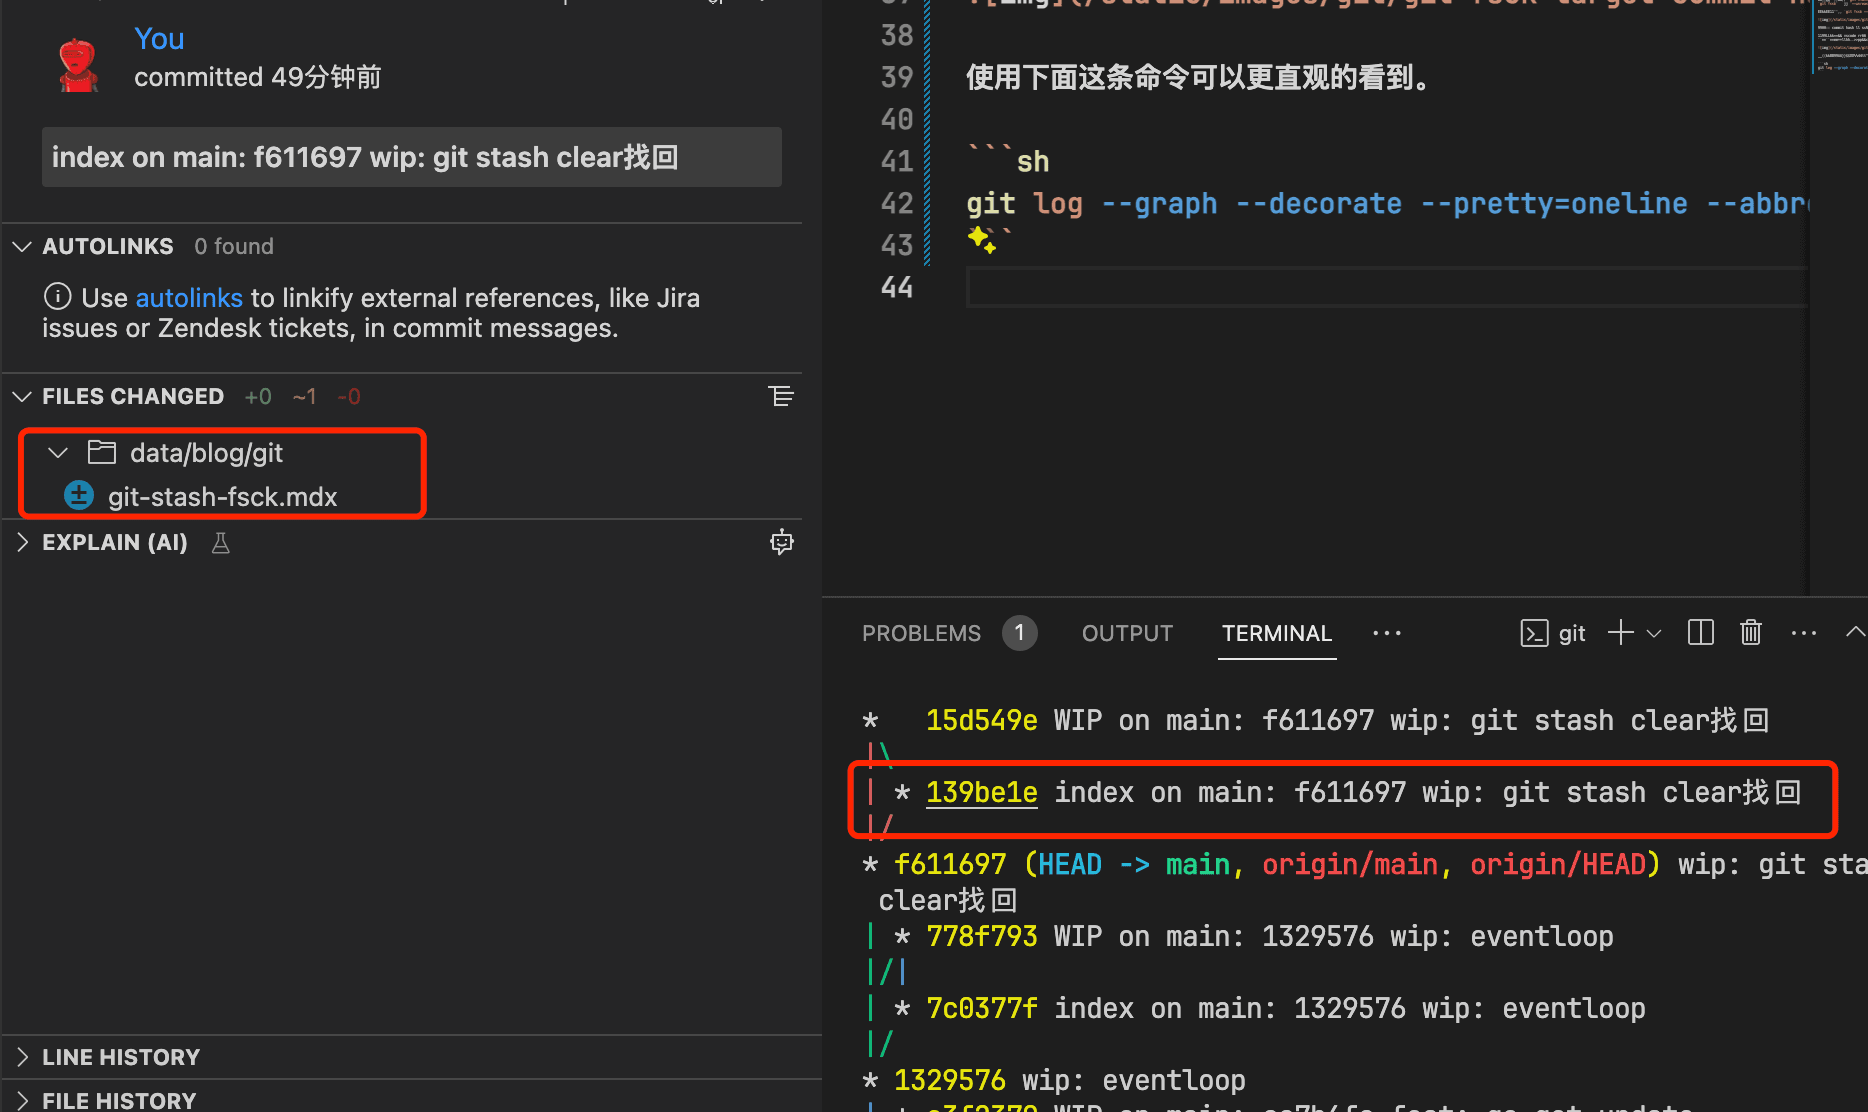Image resolution: width=1868 pixels, height=1112 pixels.
Task: Open the git-stash-fsck.mdx changed file
Action: pyautogui.click(x=222, y=497)
